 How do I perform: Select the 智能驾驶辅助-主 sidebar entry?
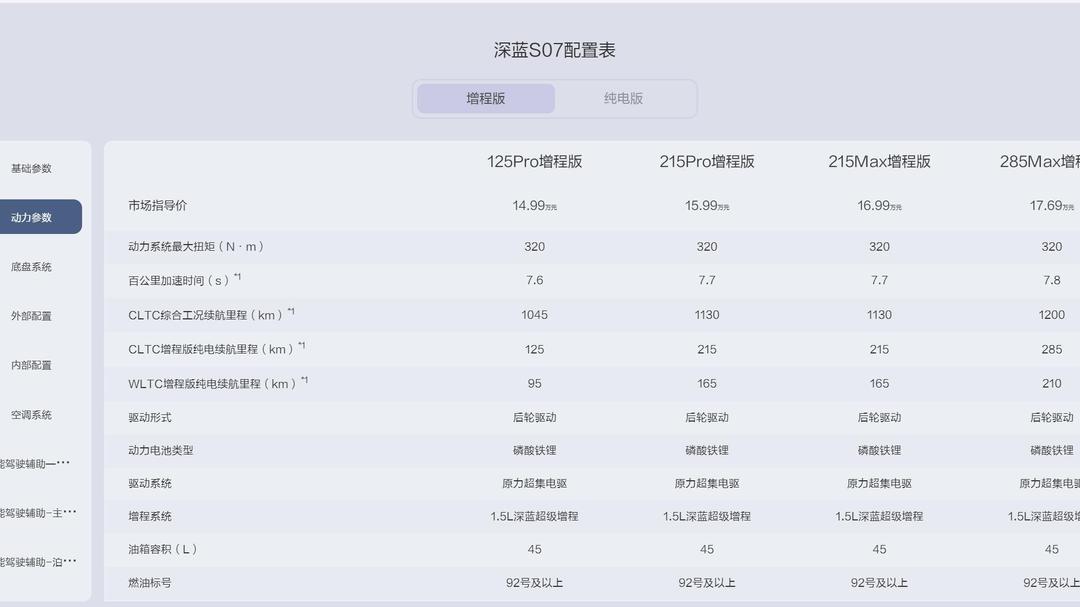(31, 513)
